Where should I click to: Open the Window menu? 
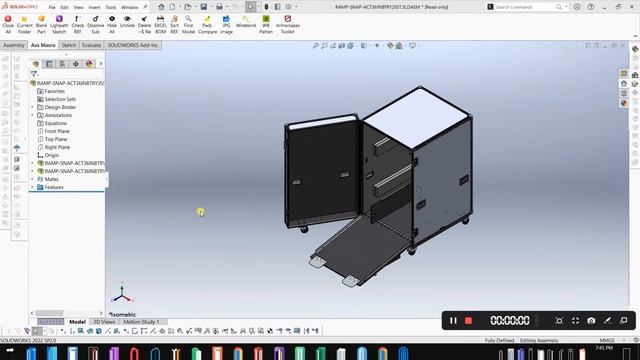click(x=129, y=7)
